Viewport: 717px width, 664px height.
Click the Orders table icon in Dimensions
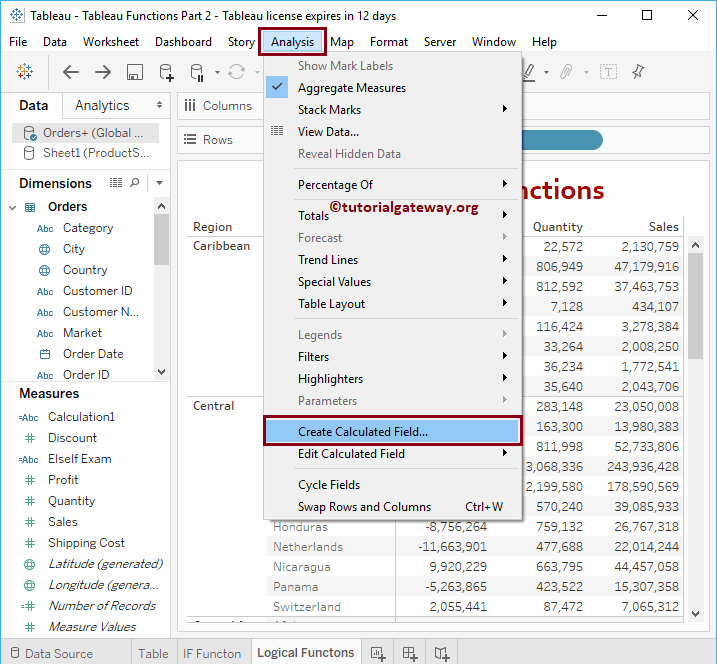pyautogui.click(x=30, y=208)
